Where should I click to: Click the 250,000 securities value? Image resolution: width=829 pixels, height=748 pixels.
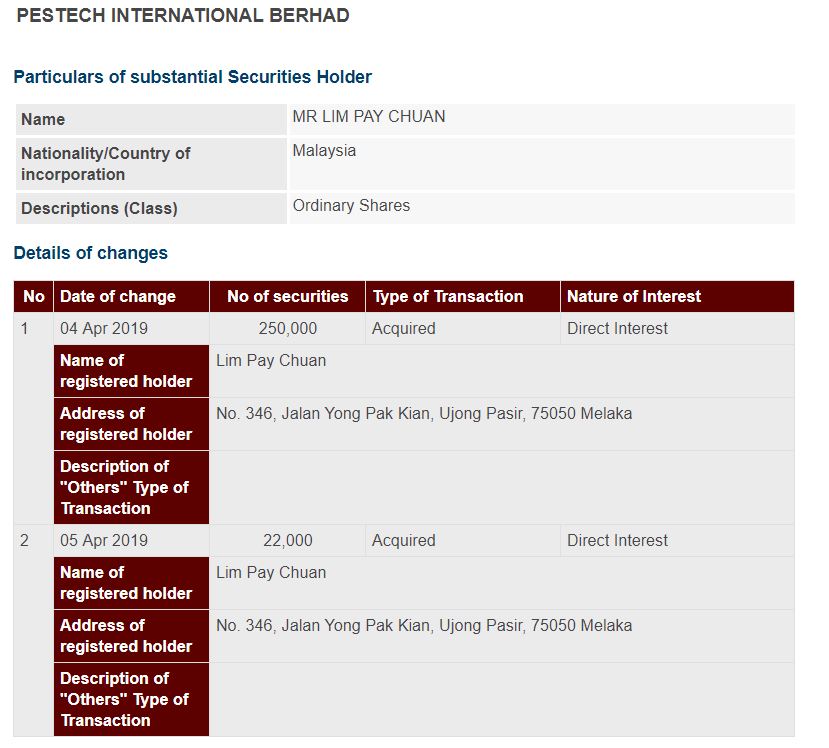click(288, 328)
